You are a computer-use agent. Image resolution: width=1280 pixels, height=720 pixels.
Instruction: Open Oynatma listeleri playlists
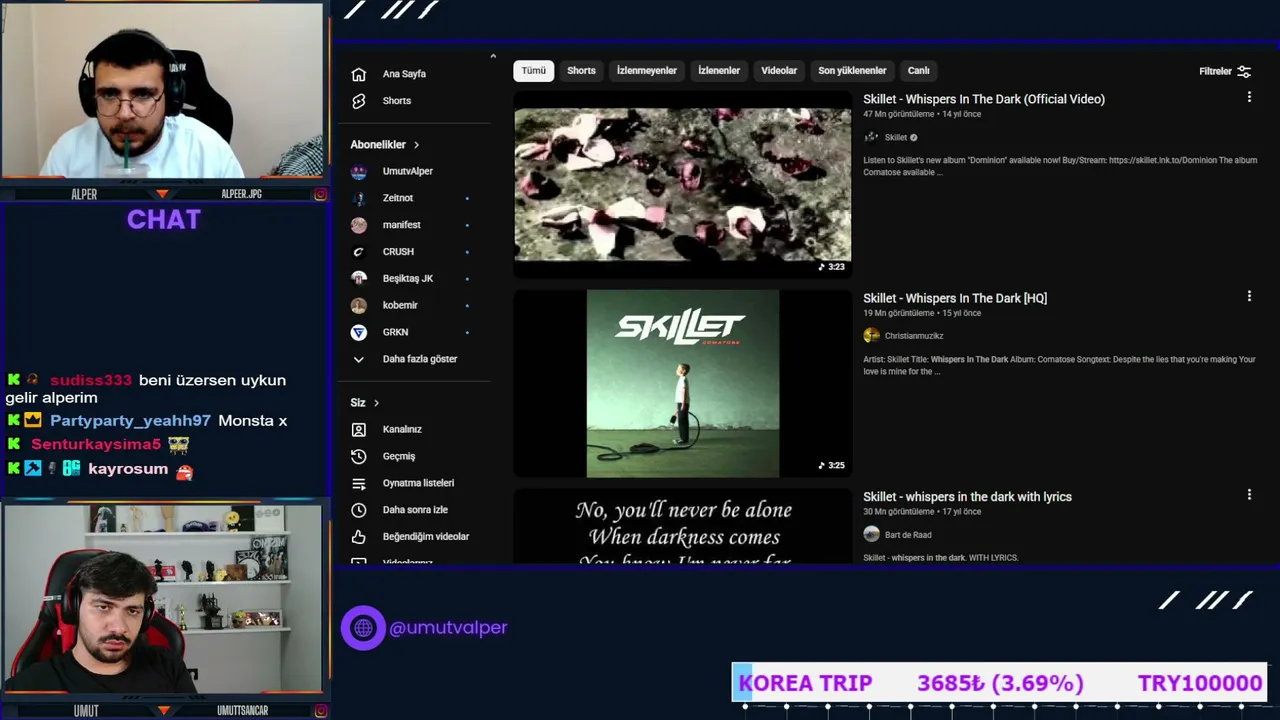pyautogui.click(x=418, y=483)
